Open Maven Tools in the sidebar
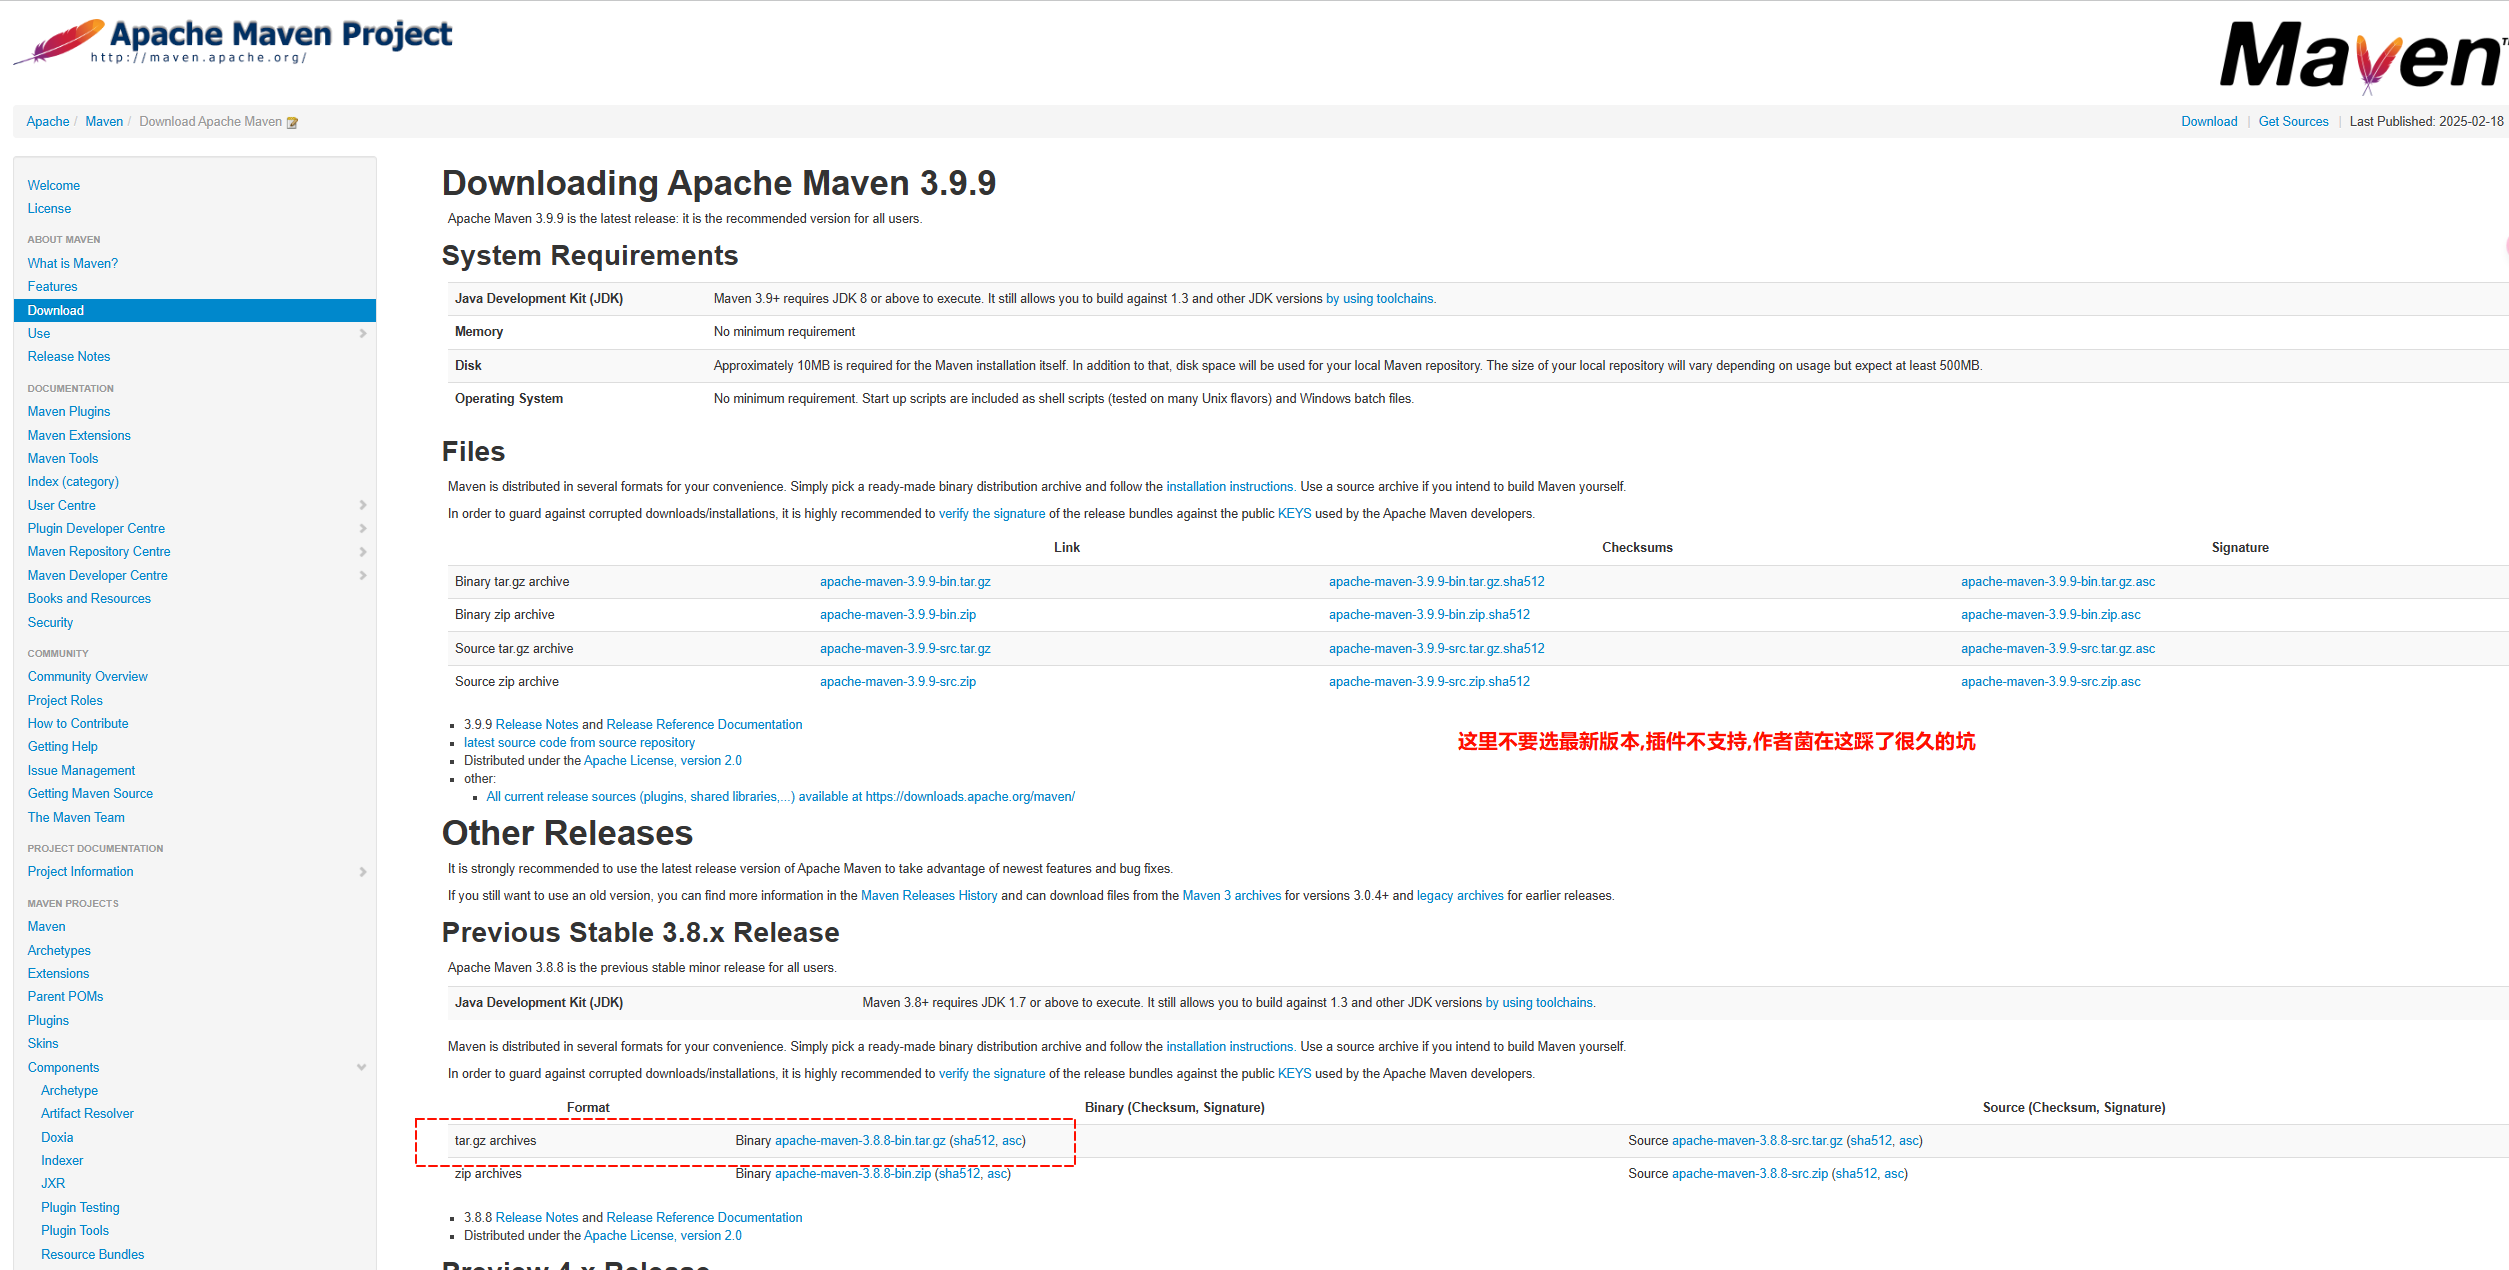Screen dimensions: 2509x1270 (63, 459)
